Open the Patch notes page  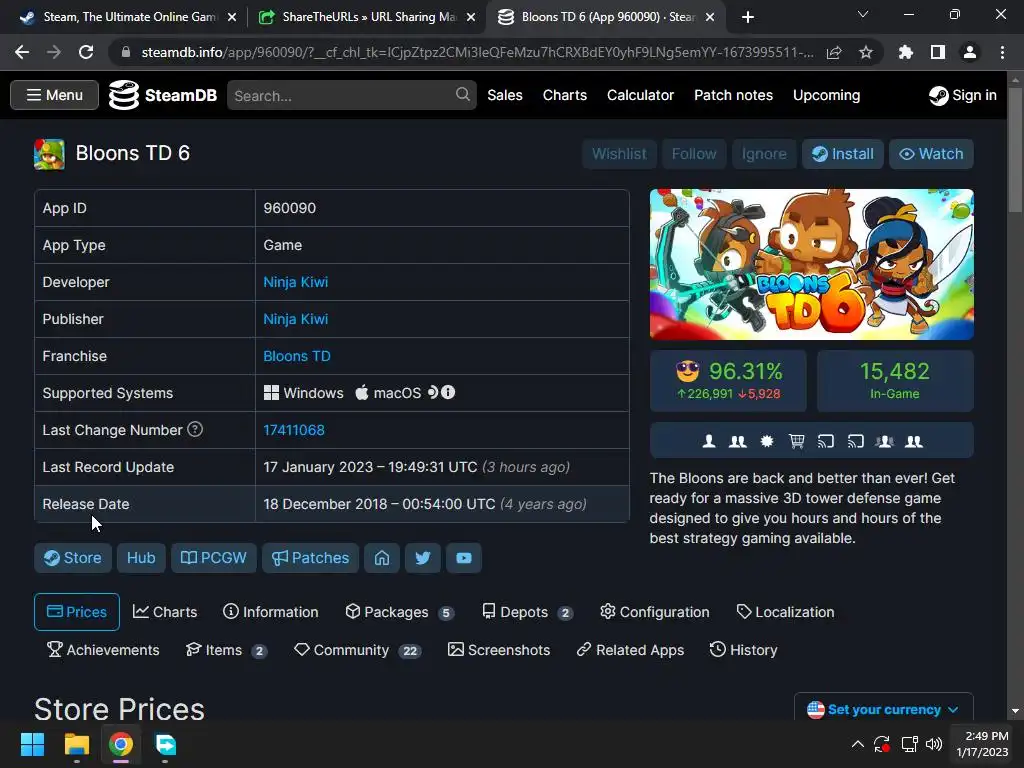click(x=733, y=95)
